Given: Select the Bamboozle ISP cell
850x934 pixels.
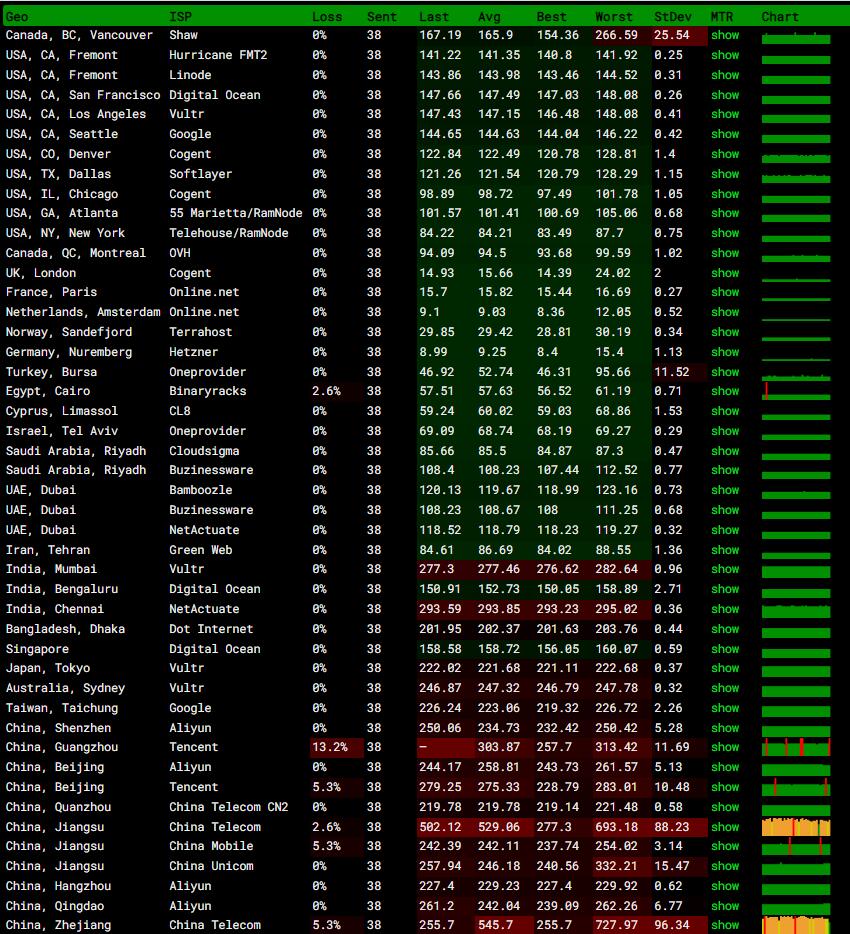Looking at the screenshot, I should pyautogui.click(x=201, y=490).
